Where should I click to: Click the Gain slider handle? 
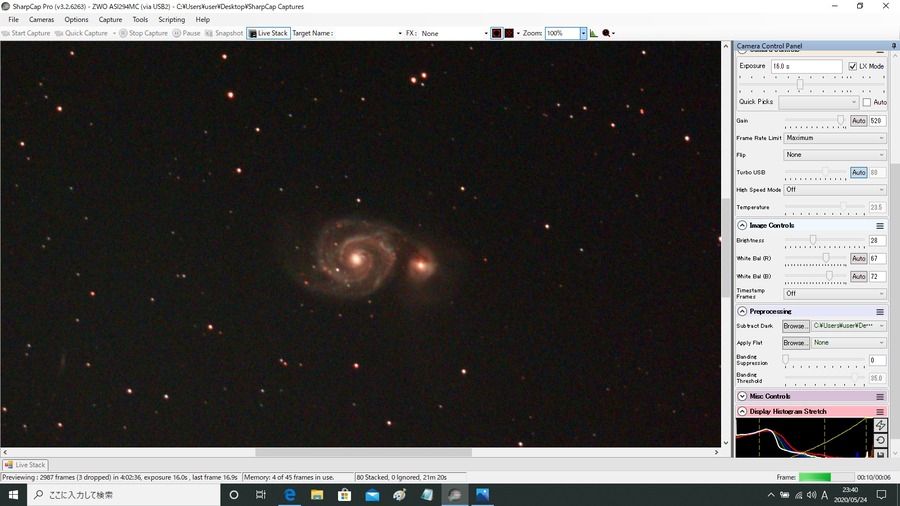click(x=840, y=120)
